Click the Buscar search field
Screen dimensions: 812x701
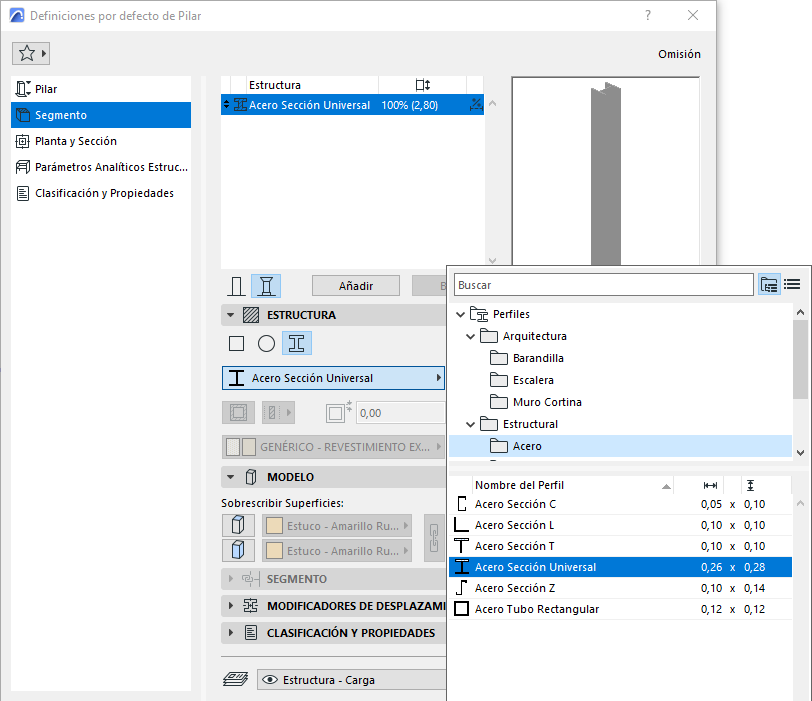tap(604, 285)
